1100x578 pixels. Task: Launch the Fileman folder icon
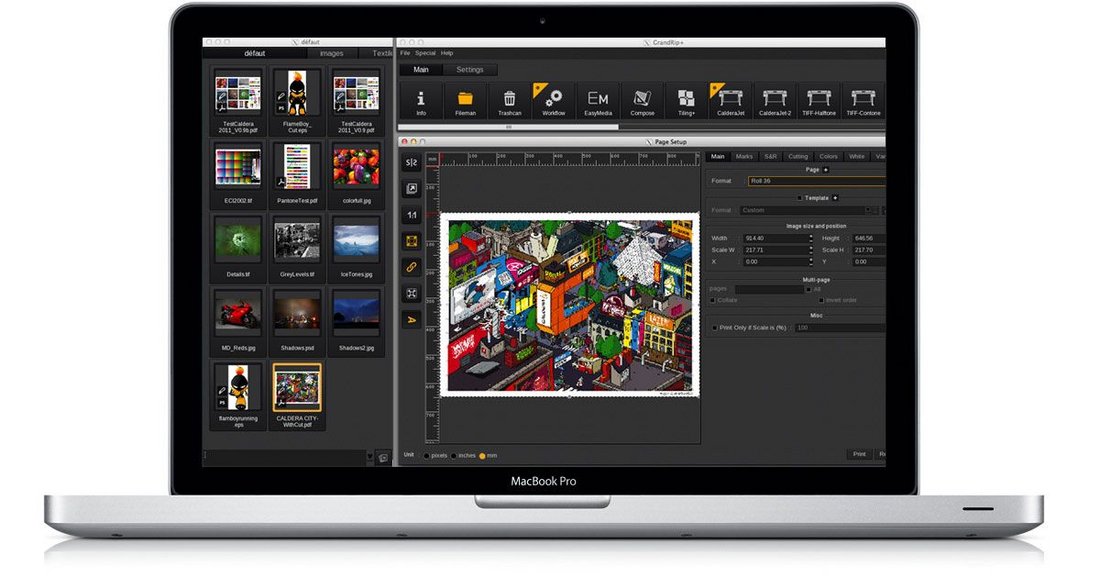tap(465, 101)
